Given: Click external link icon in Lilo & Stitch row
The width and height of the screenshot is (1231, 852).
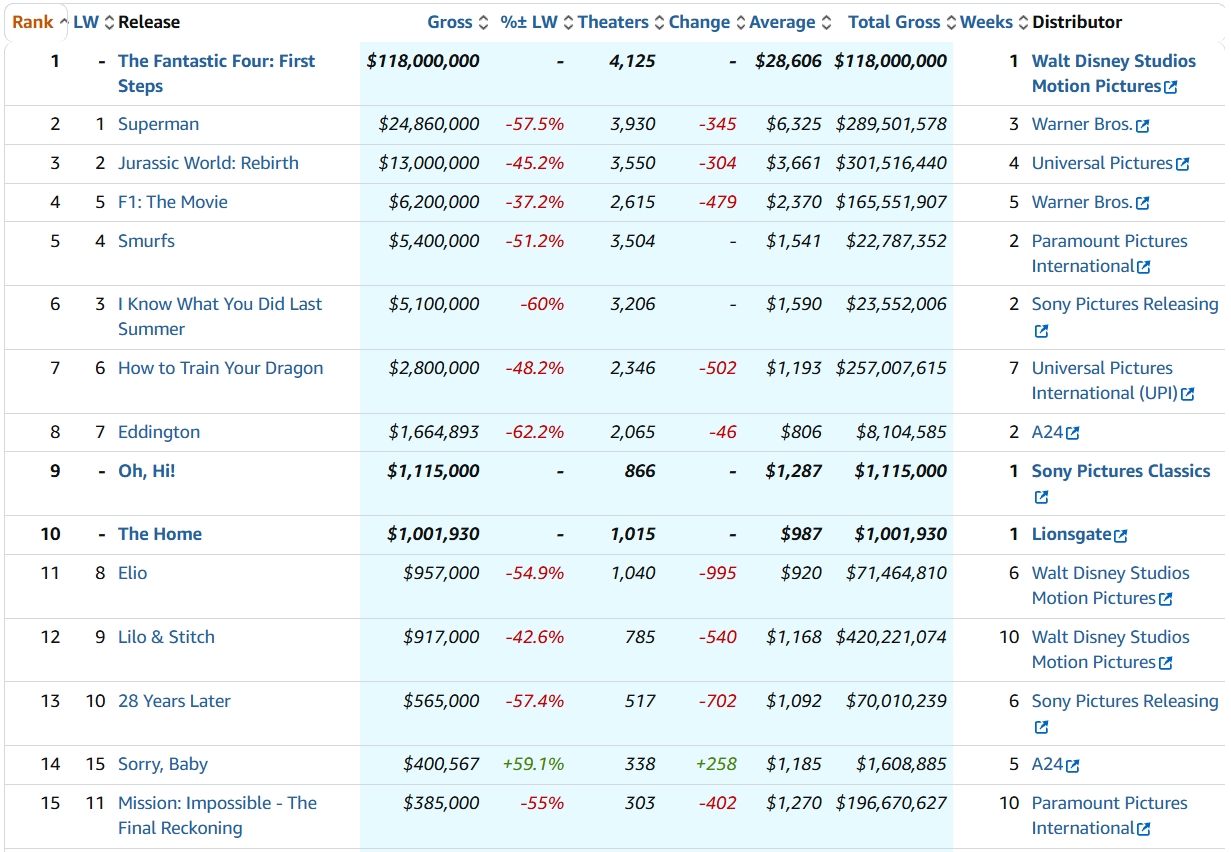Looking at the screenshot, I should 1165,663.
